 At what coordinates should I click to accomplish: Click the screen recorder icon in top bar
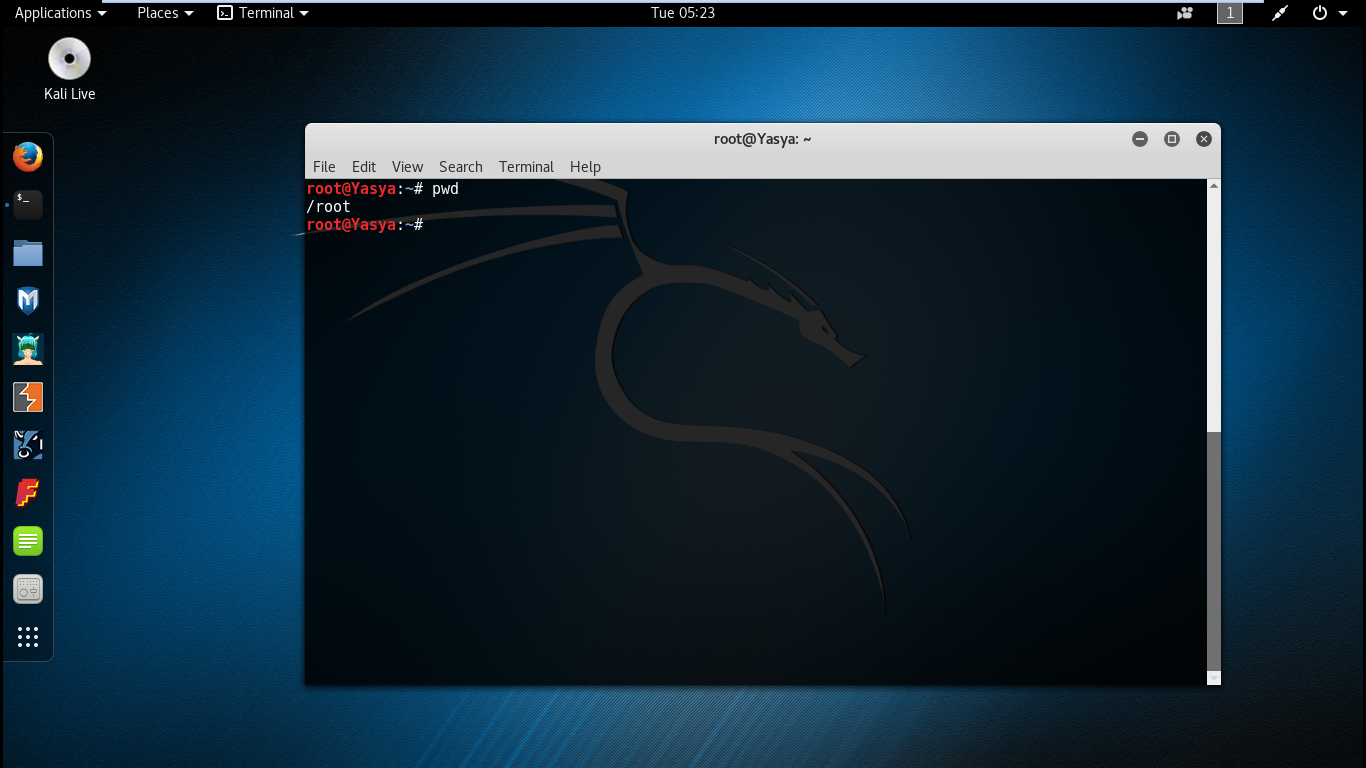pyautogui.click(x=1185, y=13)
